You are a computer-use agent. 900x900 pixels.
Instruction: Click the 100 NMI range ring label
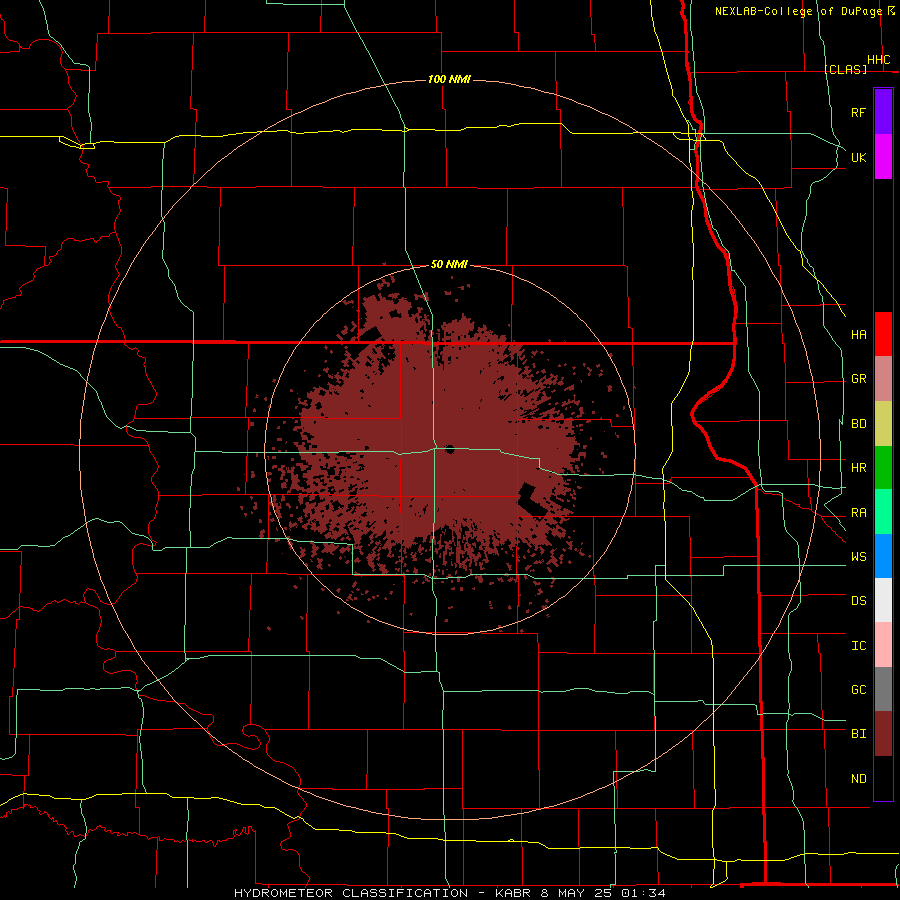coord(449,79)
